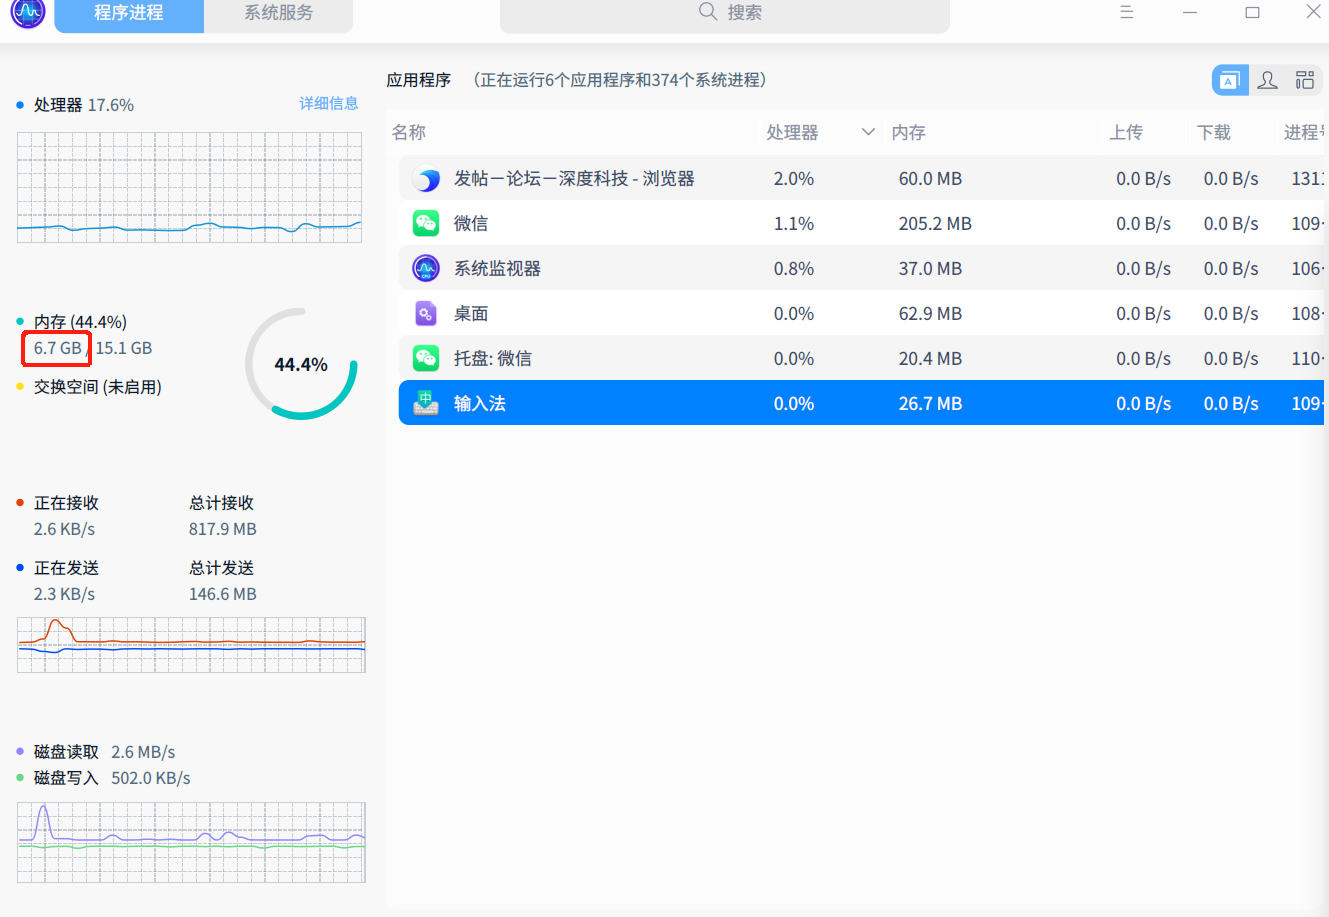The height and width of the screenshot is (917, 1329).
Task: Click the 磁盘读取 2.6 MB/s label
Action: point(105,752)
